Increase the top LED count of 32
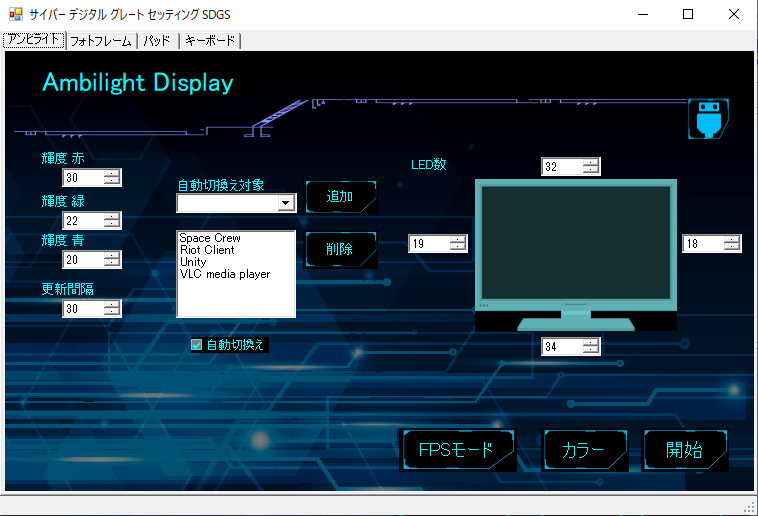Screen dimensions: 758x516 (591, 163)
